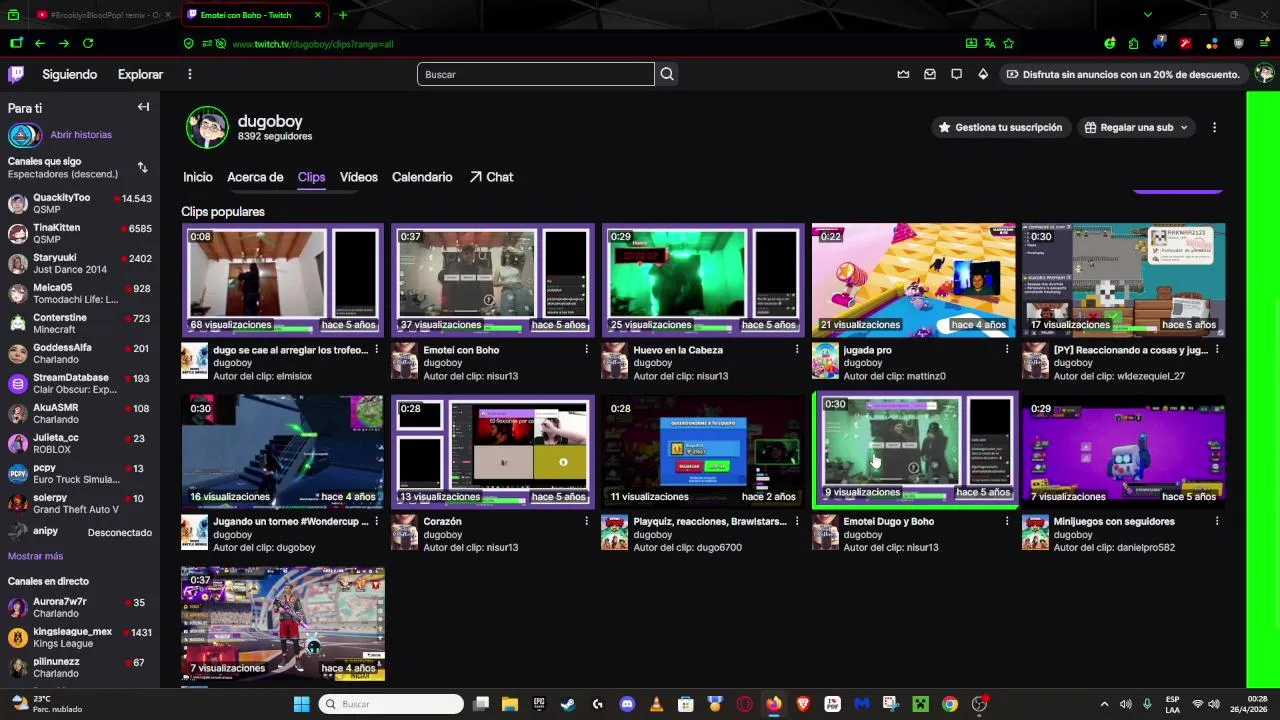Open options for Minijuegos con seguidores clip

(1217, 521)
